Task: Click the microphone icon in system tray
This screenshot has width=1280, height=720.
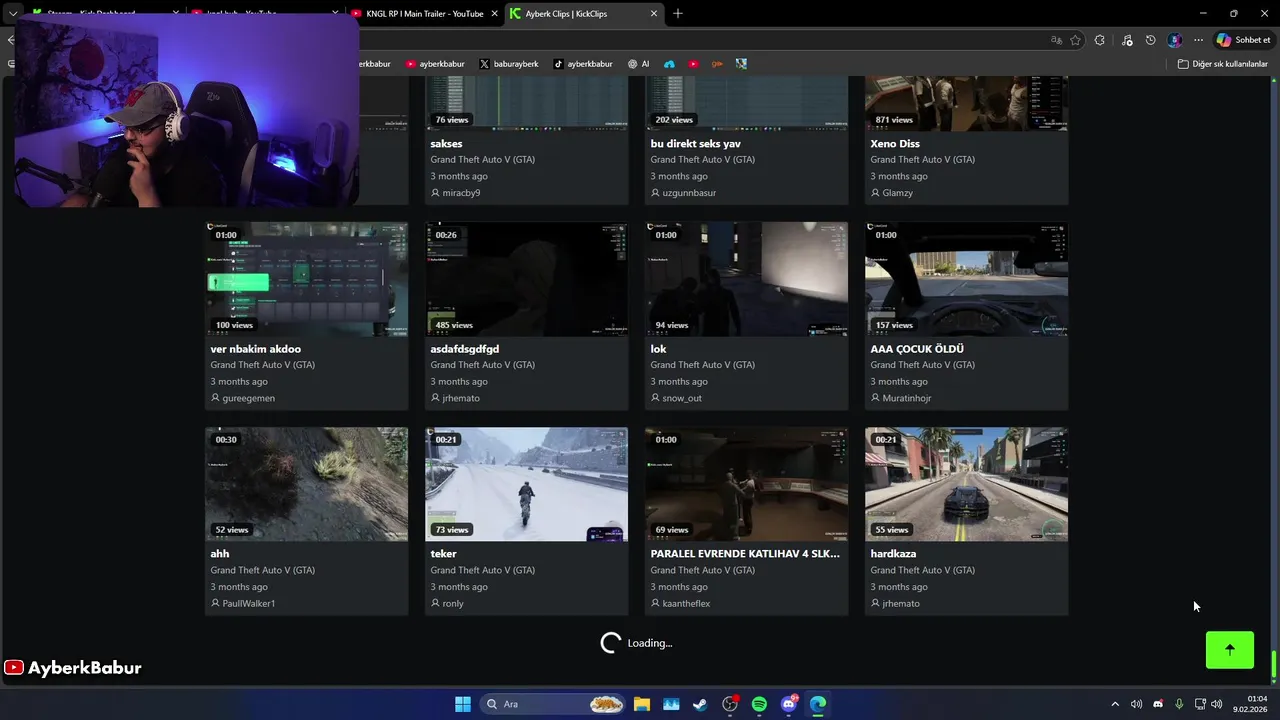Action: pos(1179,704)
